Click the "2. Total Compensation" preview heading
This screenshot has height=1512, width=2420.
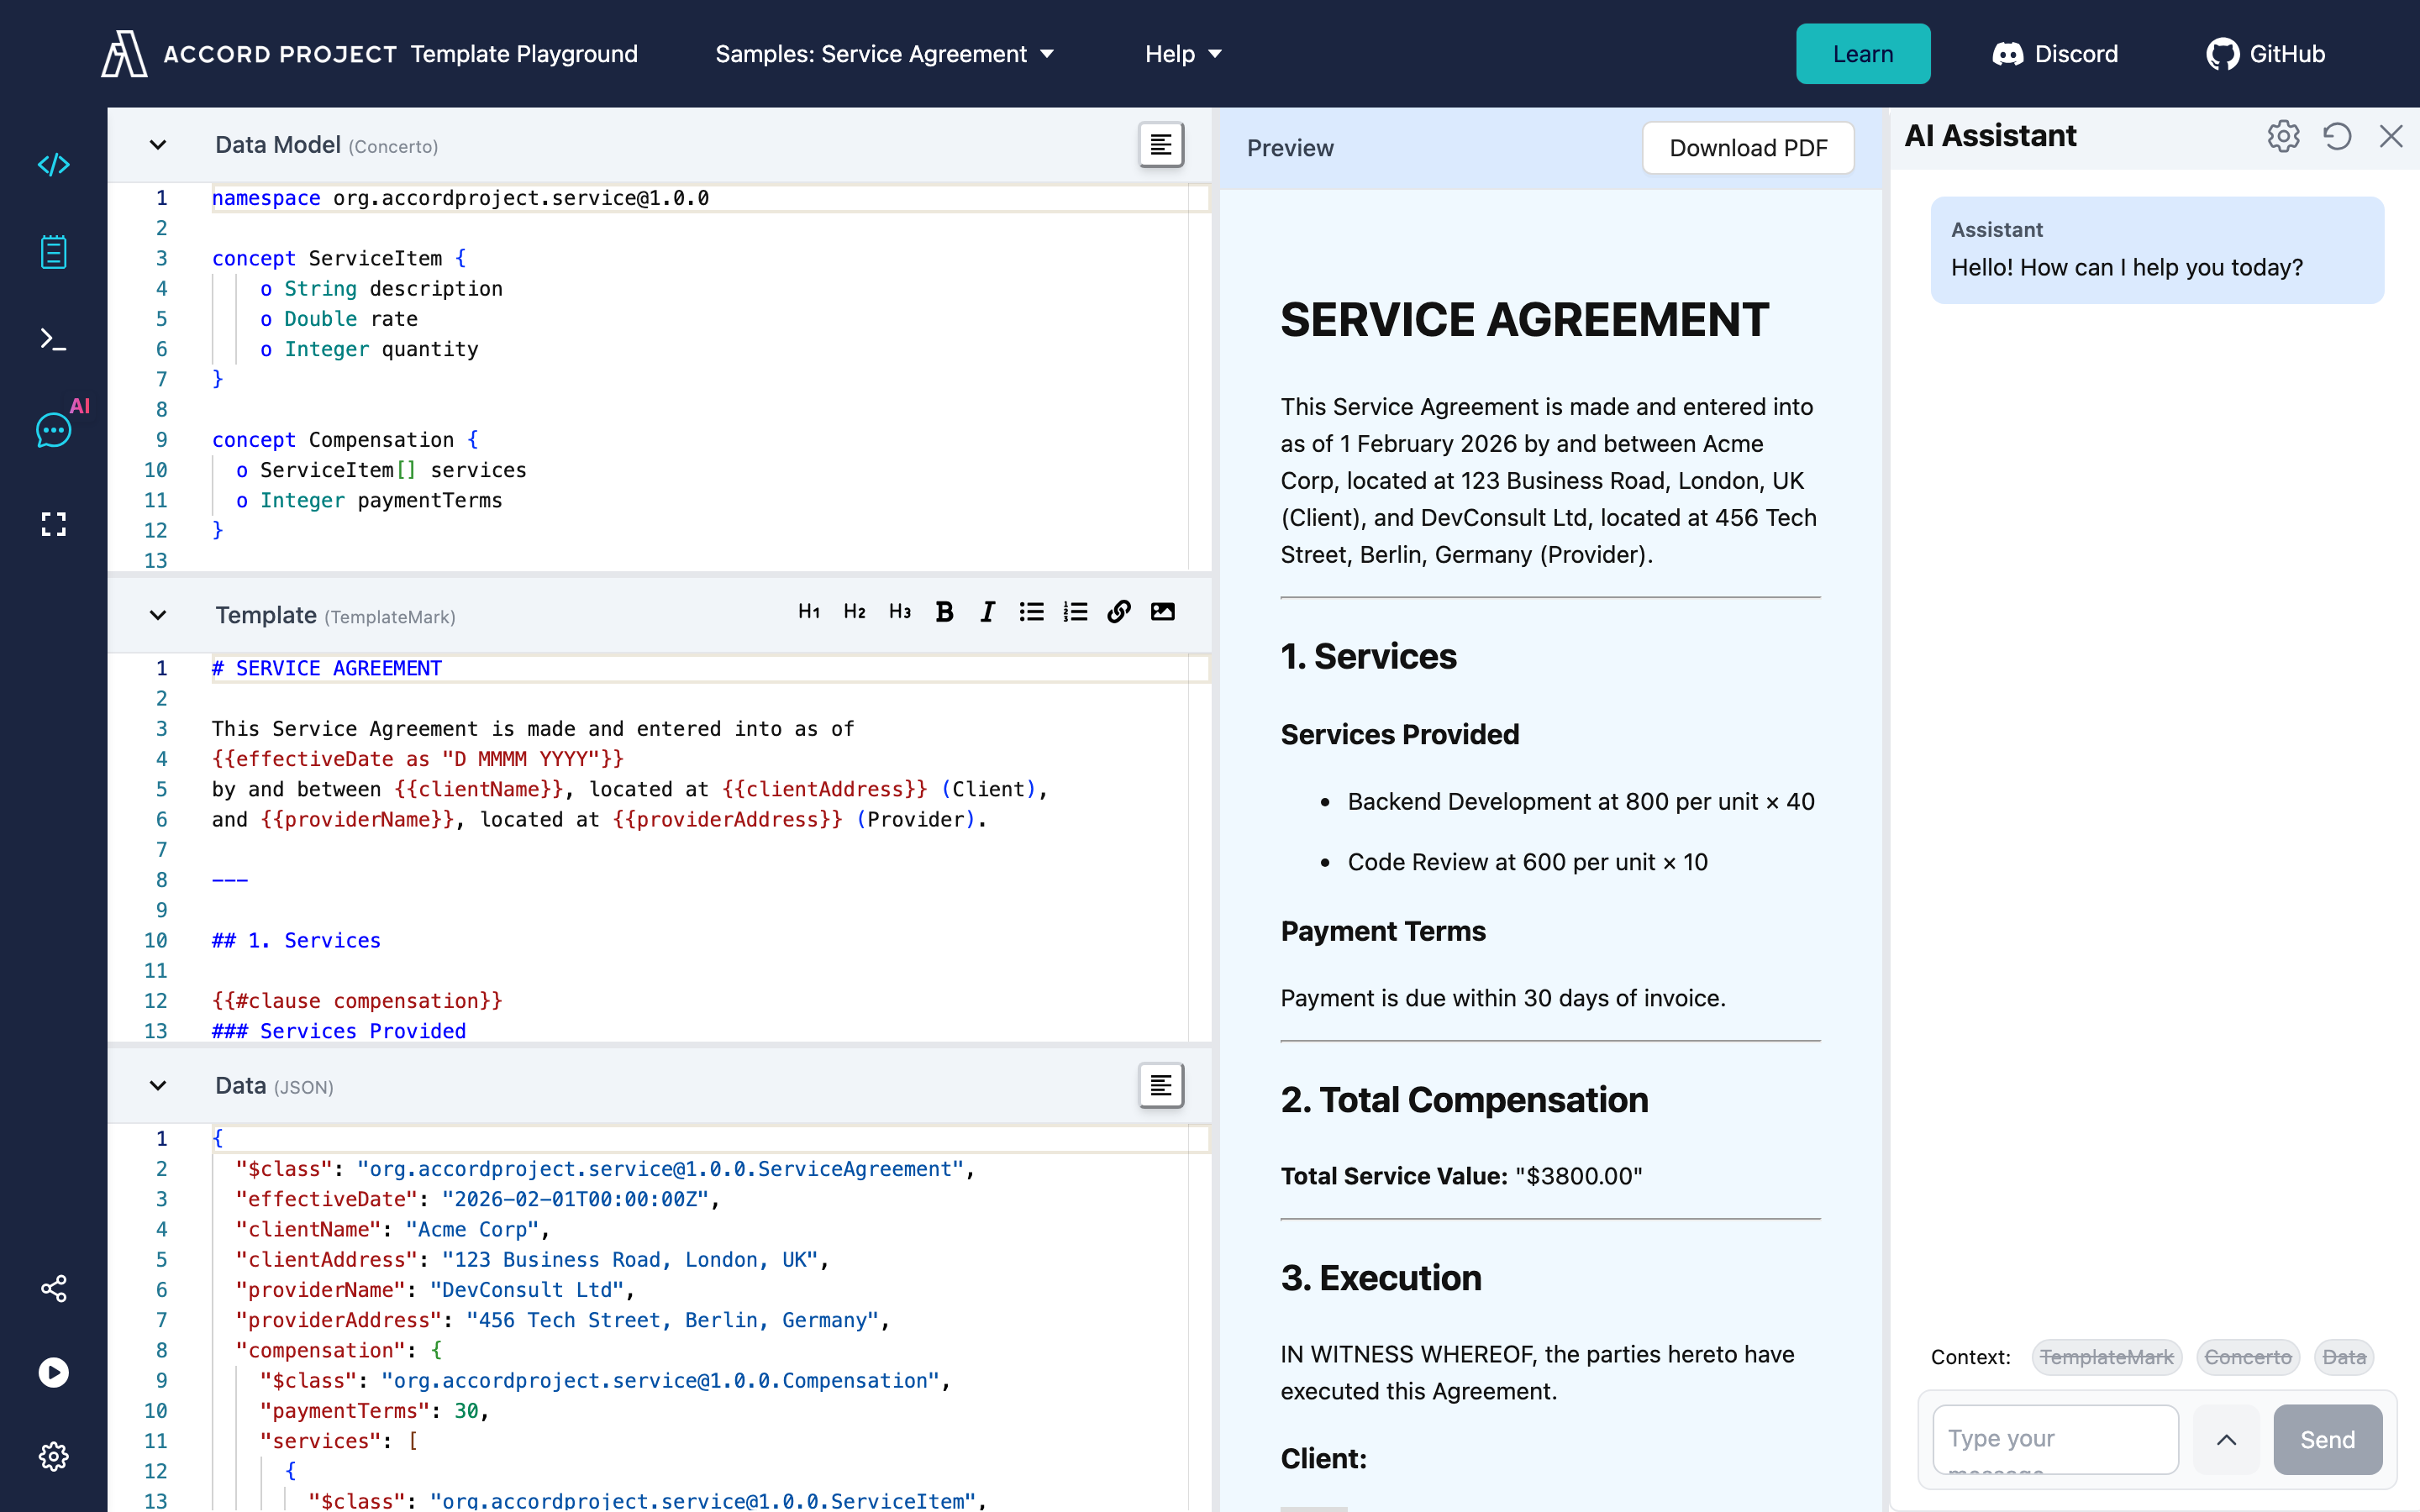[x=1464, y=1100]
